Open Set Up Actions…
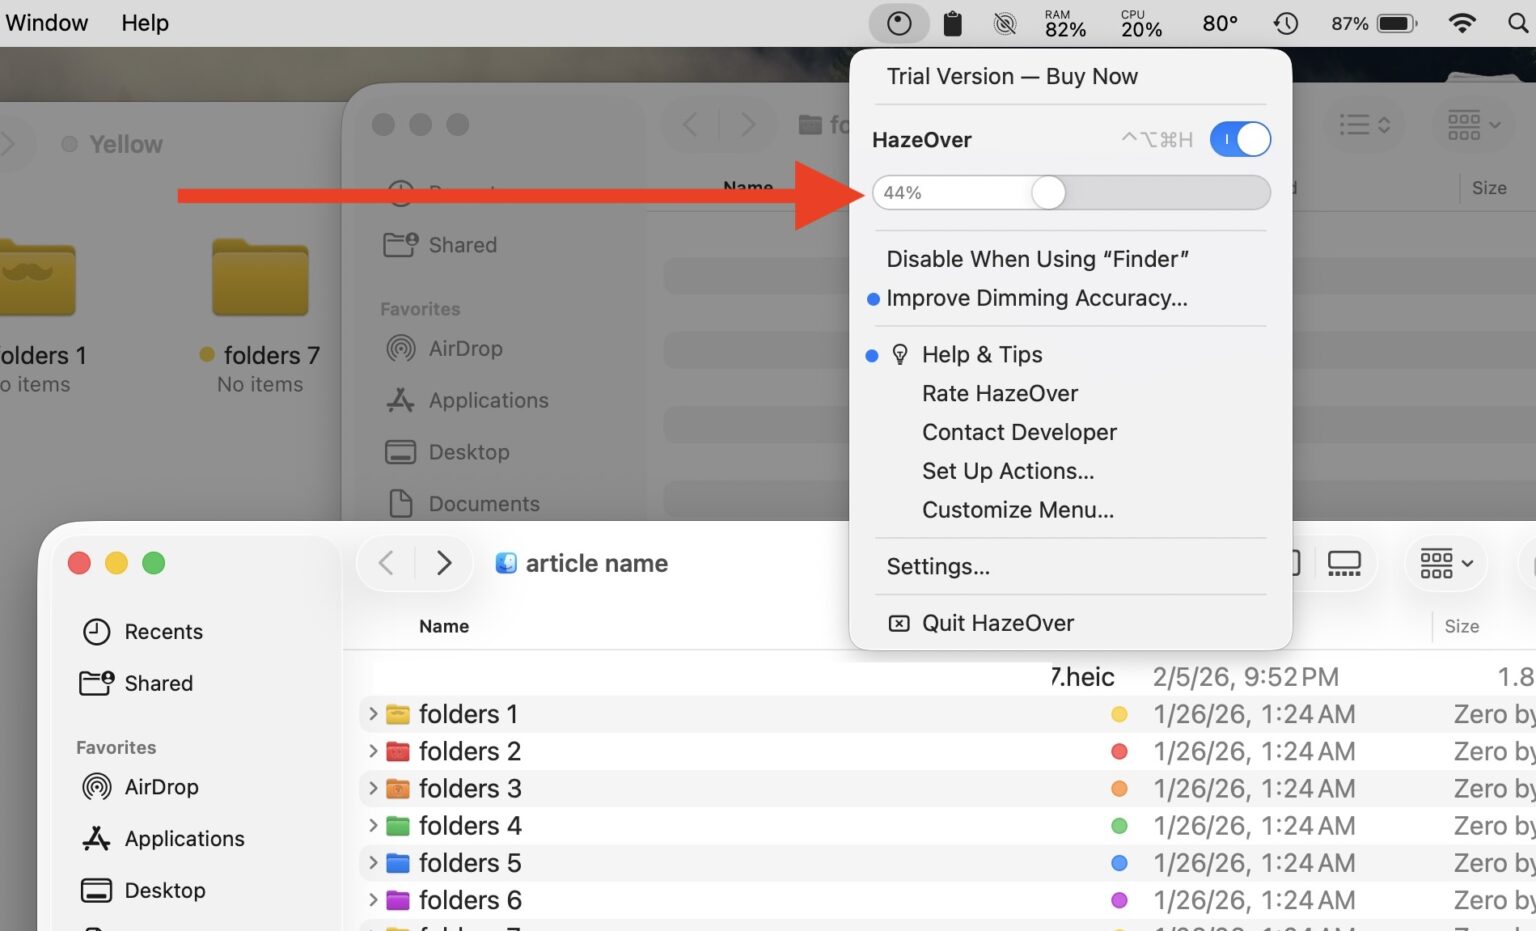 pyautogui.click(x=1008, y=471)
